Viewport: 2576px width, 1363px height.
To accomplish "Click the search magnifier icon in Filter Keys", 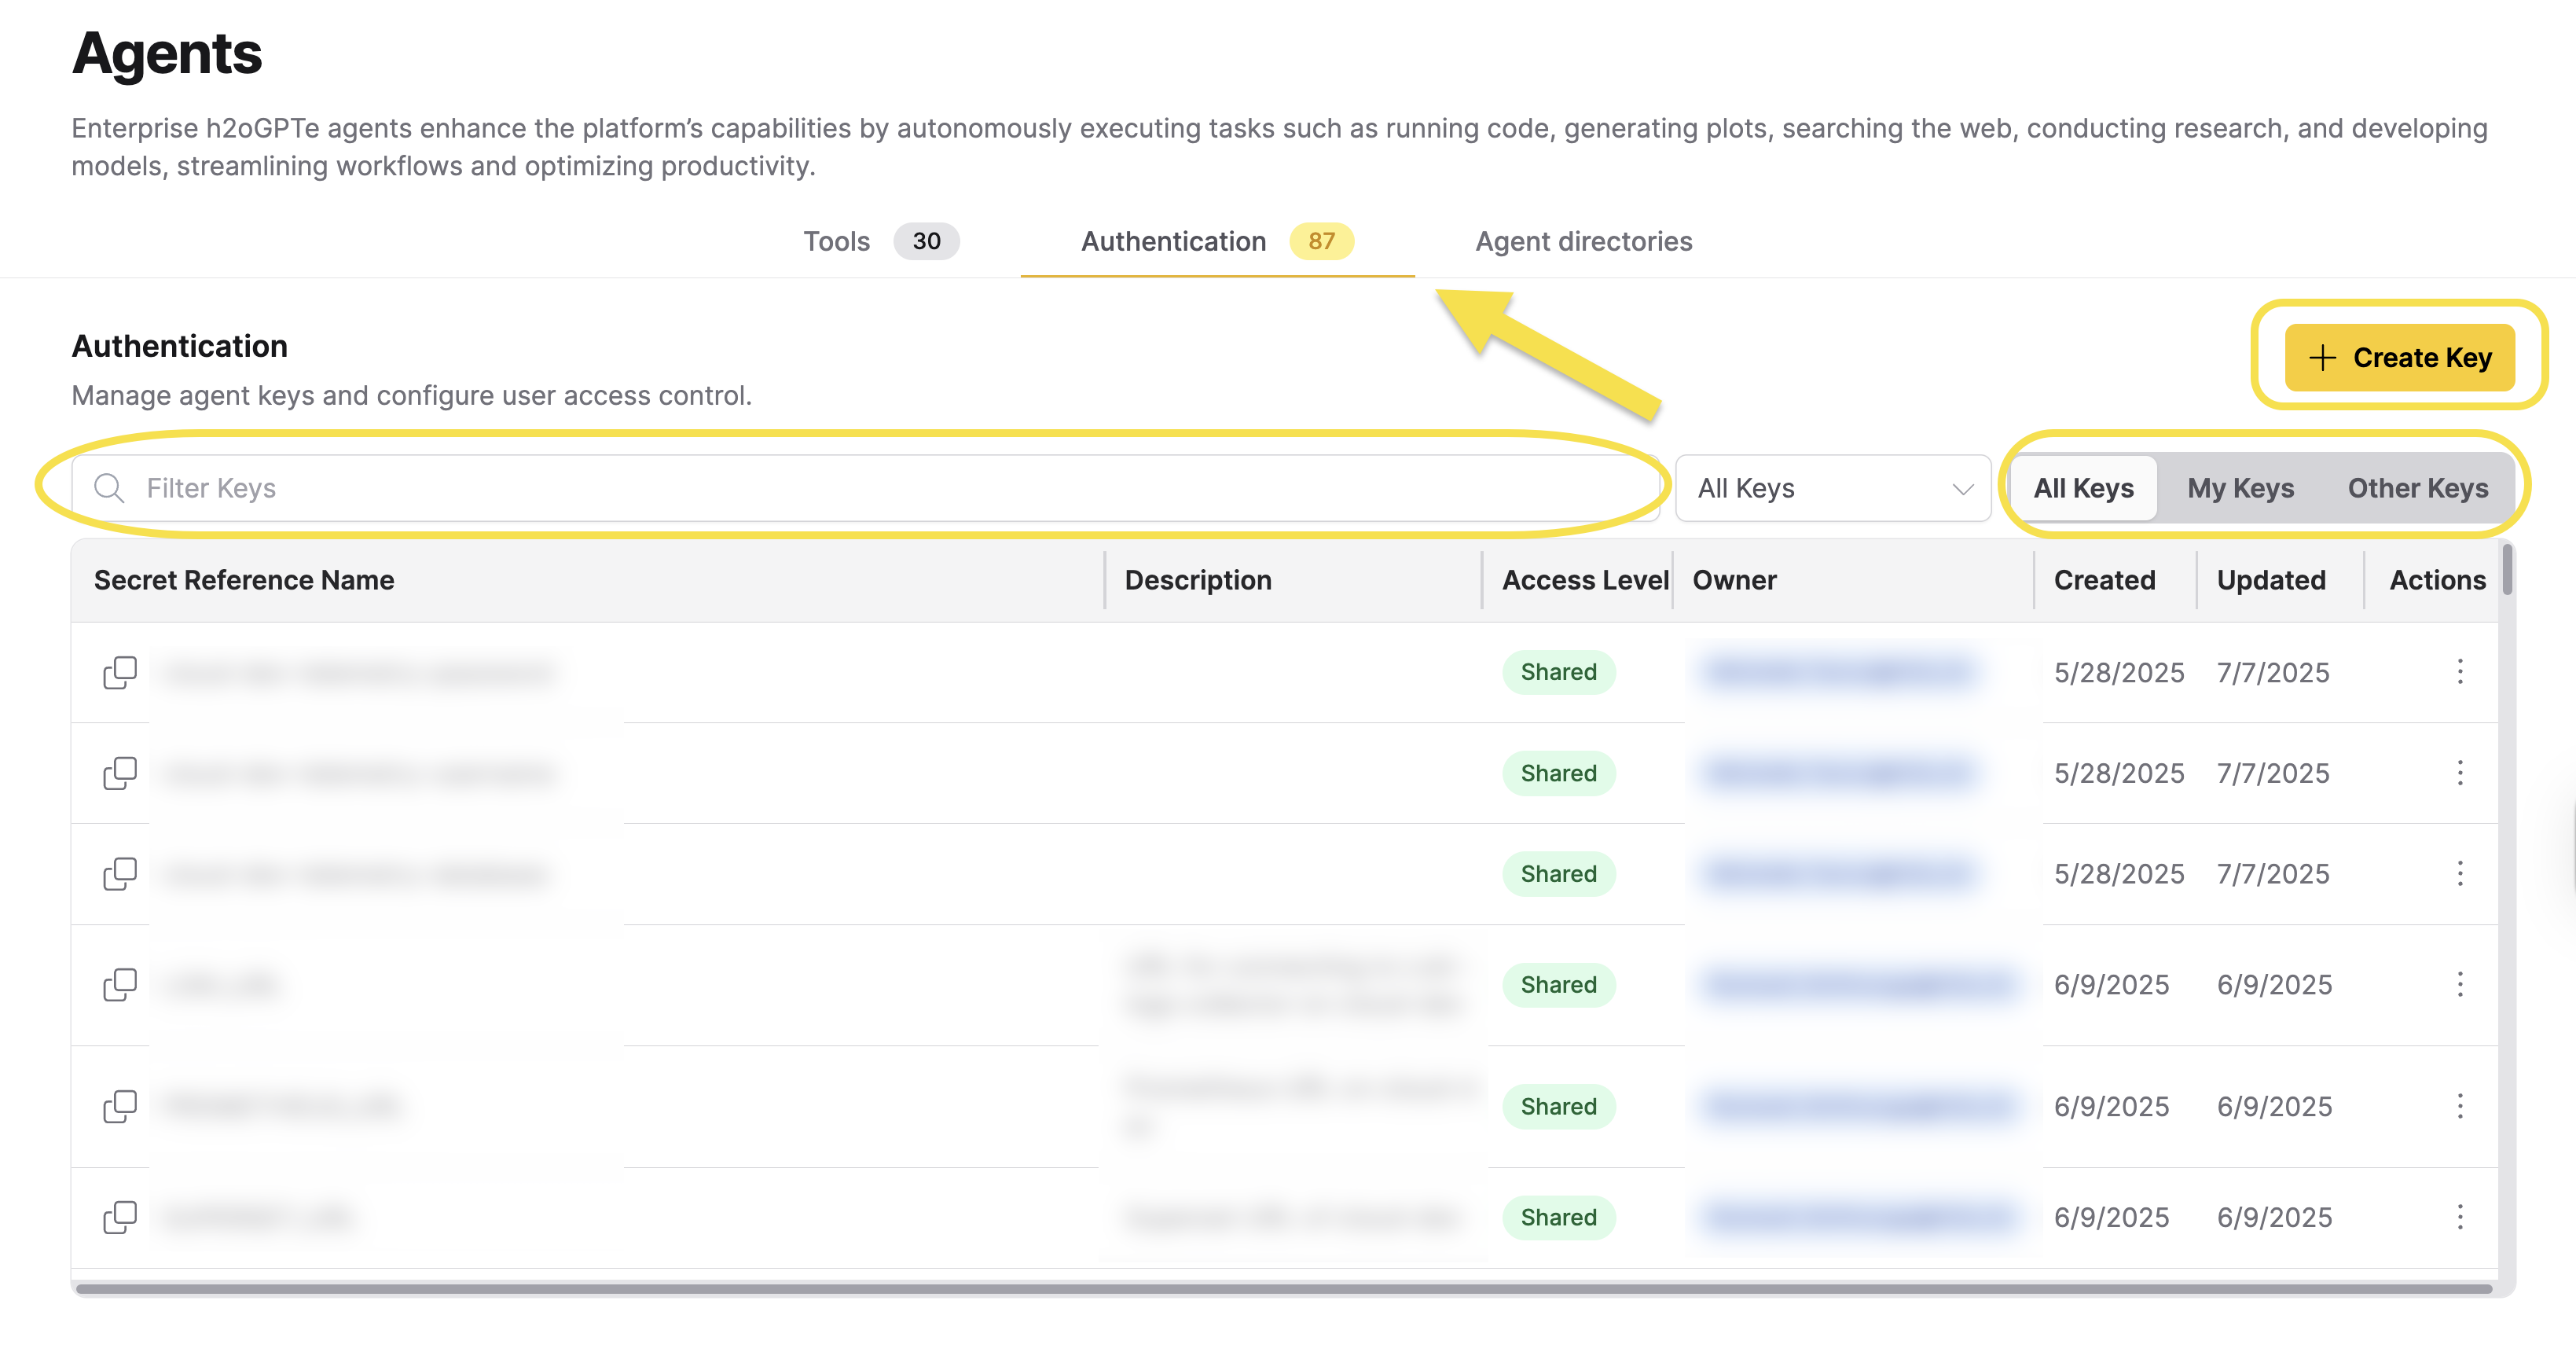I will 110,488.
